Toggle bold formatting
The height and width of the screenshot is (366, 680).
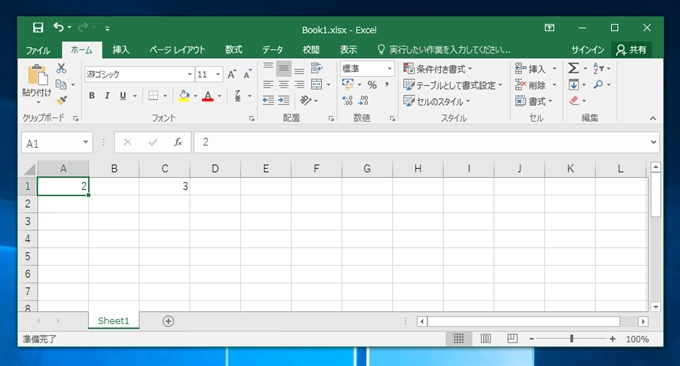(x=92, y=95)
